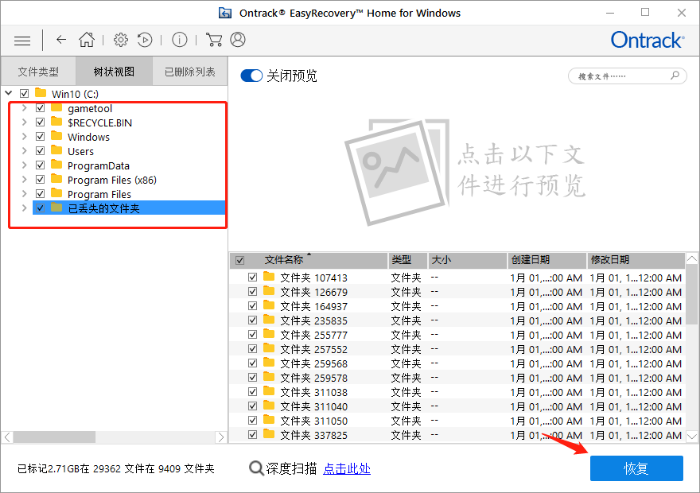Viewport: 700px width, 493px height.
Task: Sort by 修改日期 column header
Action: click(636, 260)
